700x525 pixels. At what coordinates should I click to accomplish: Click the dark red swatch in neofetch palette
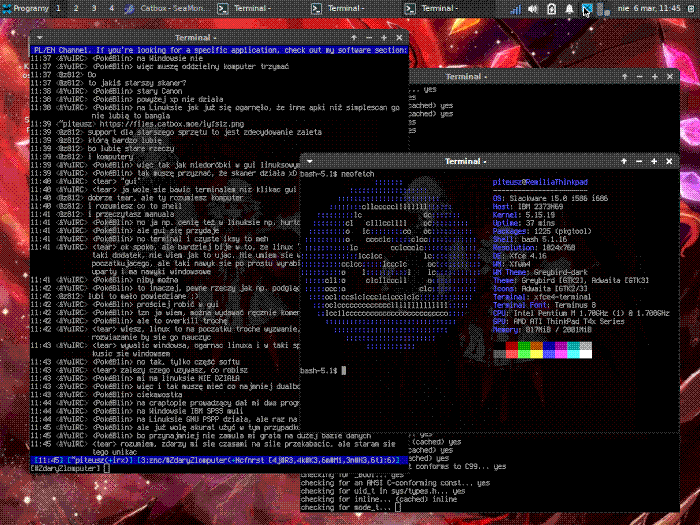coord(512,346)
